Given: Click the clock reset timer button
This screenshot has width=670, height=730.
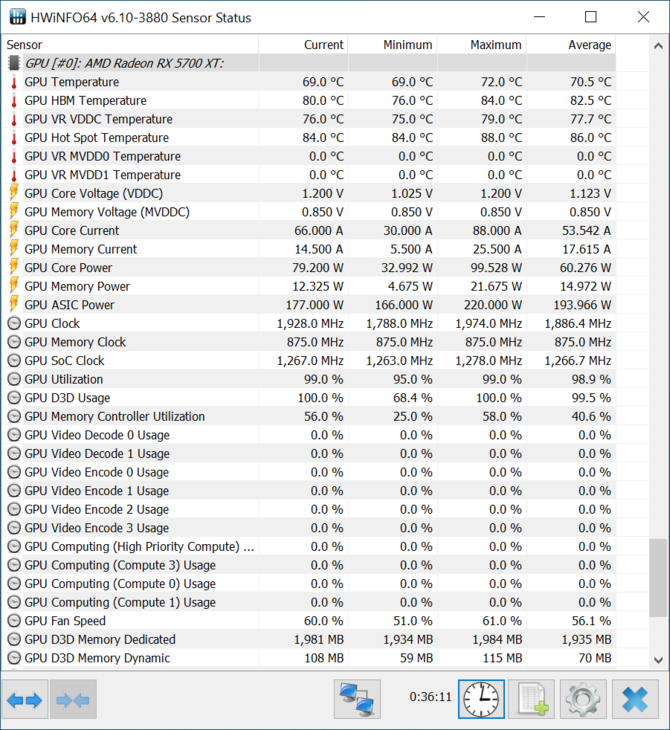Looking at the screenshot, I should (481, 699).
